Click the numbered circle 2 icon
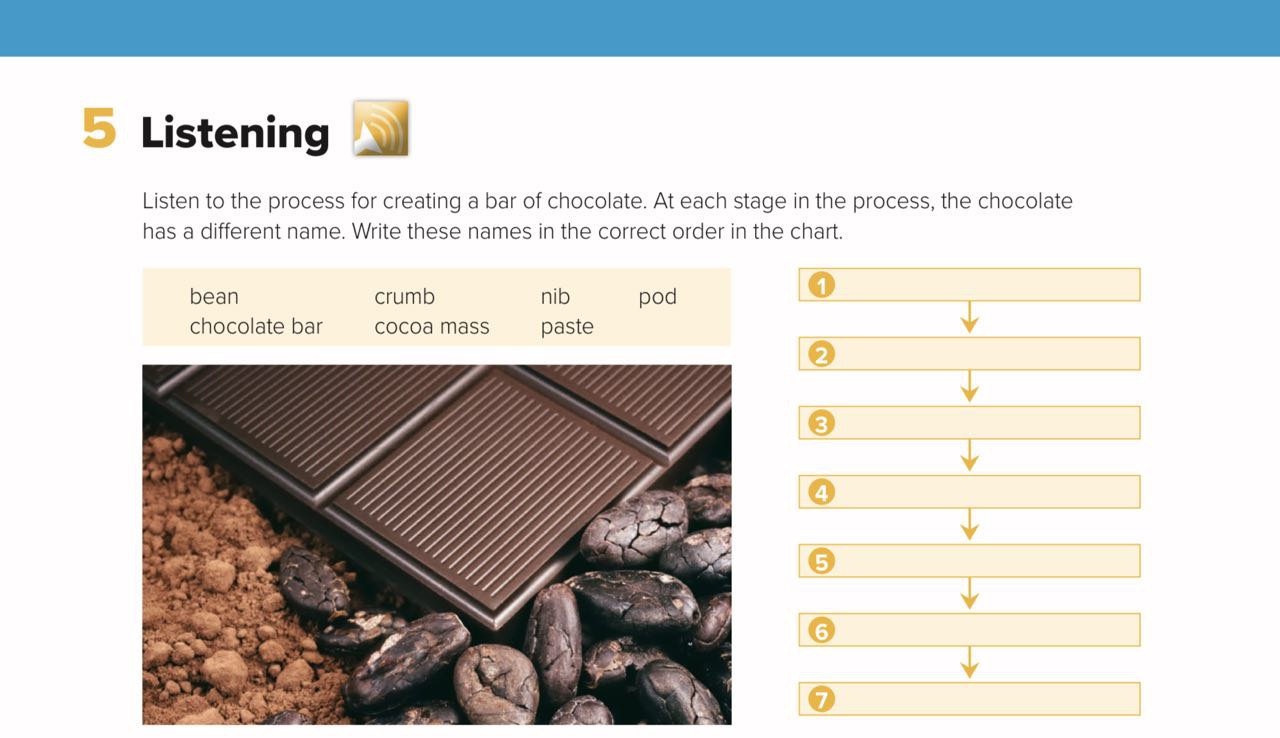Viewport: 1280px width, 738px height. 821,354
